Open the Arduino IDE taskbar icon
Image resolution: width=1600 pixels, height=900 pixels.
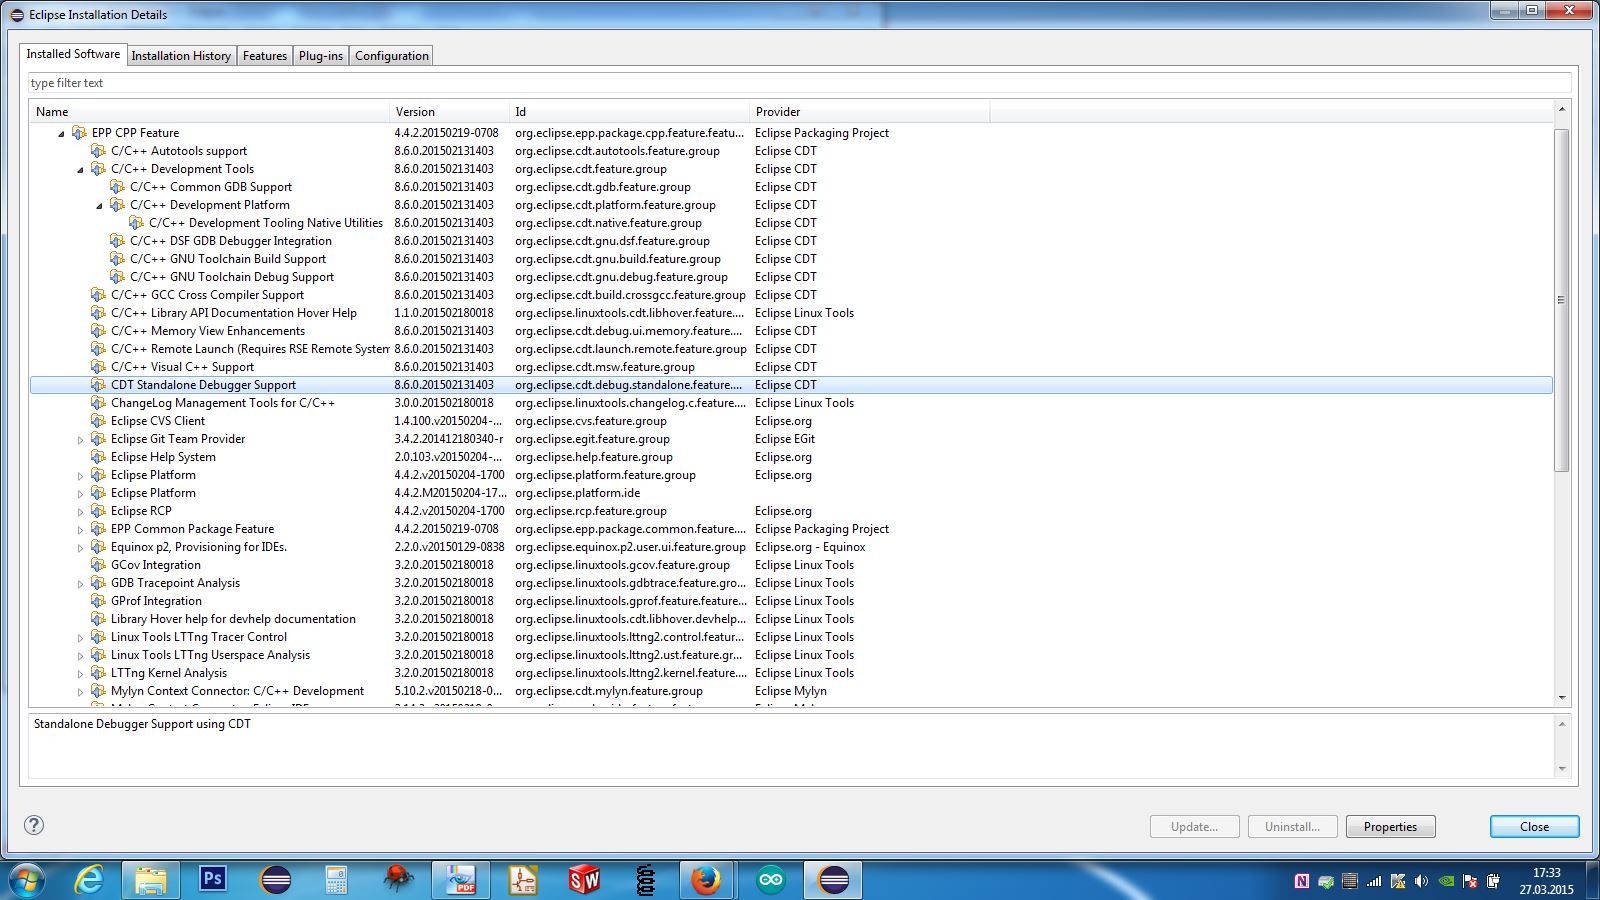[770, 880]
